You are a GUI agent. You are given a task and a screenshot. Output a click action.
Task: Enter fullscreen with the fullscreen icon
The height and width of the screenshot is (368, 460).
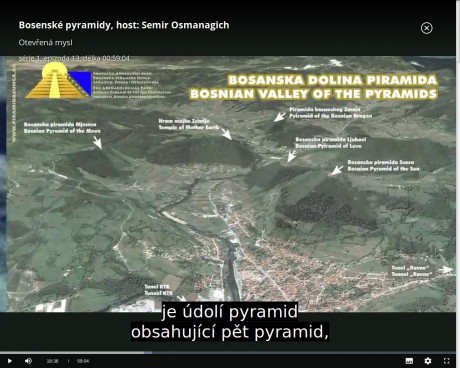[447, 361]
